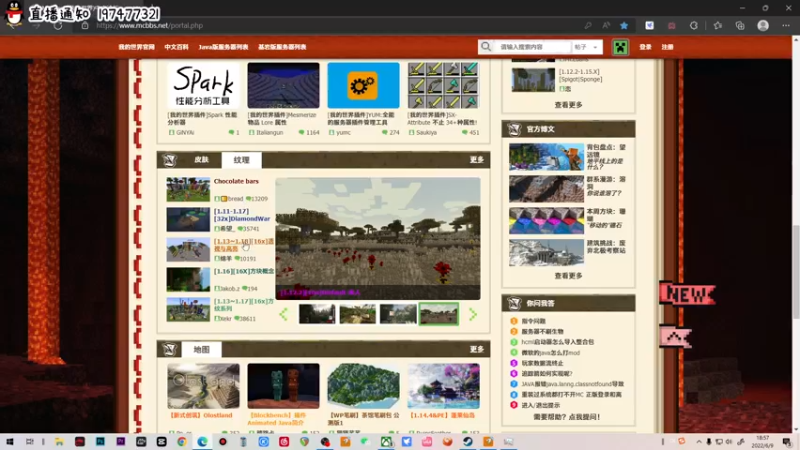Click 查看更多 under 官方博文 list
Viewport: 800px width, 450px height.
coord(568,276)
